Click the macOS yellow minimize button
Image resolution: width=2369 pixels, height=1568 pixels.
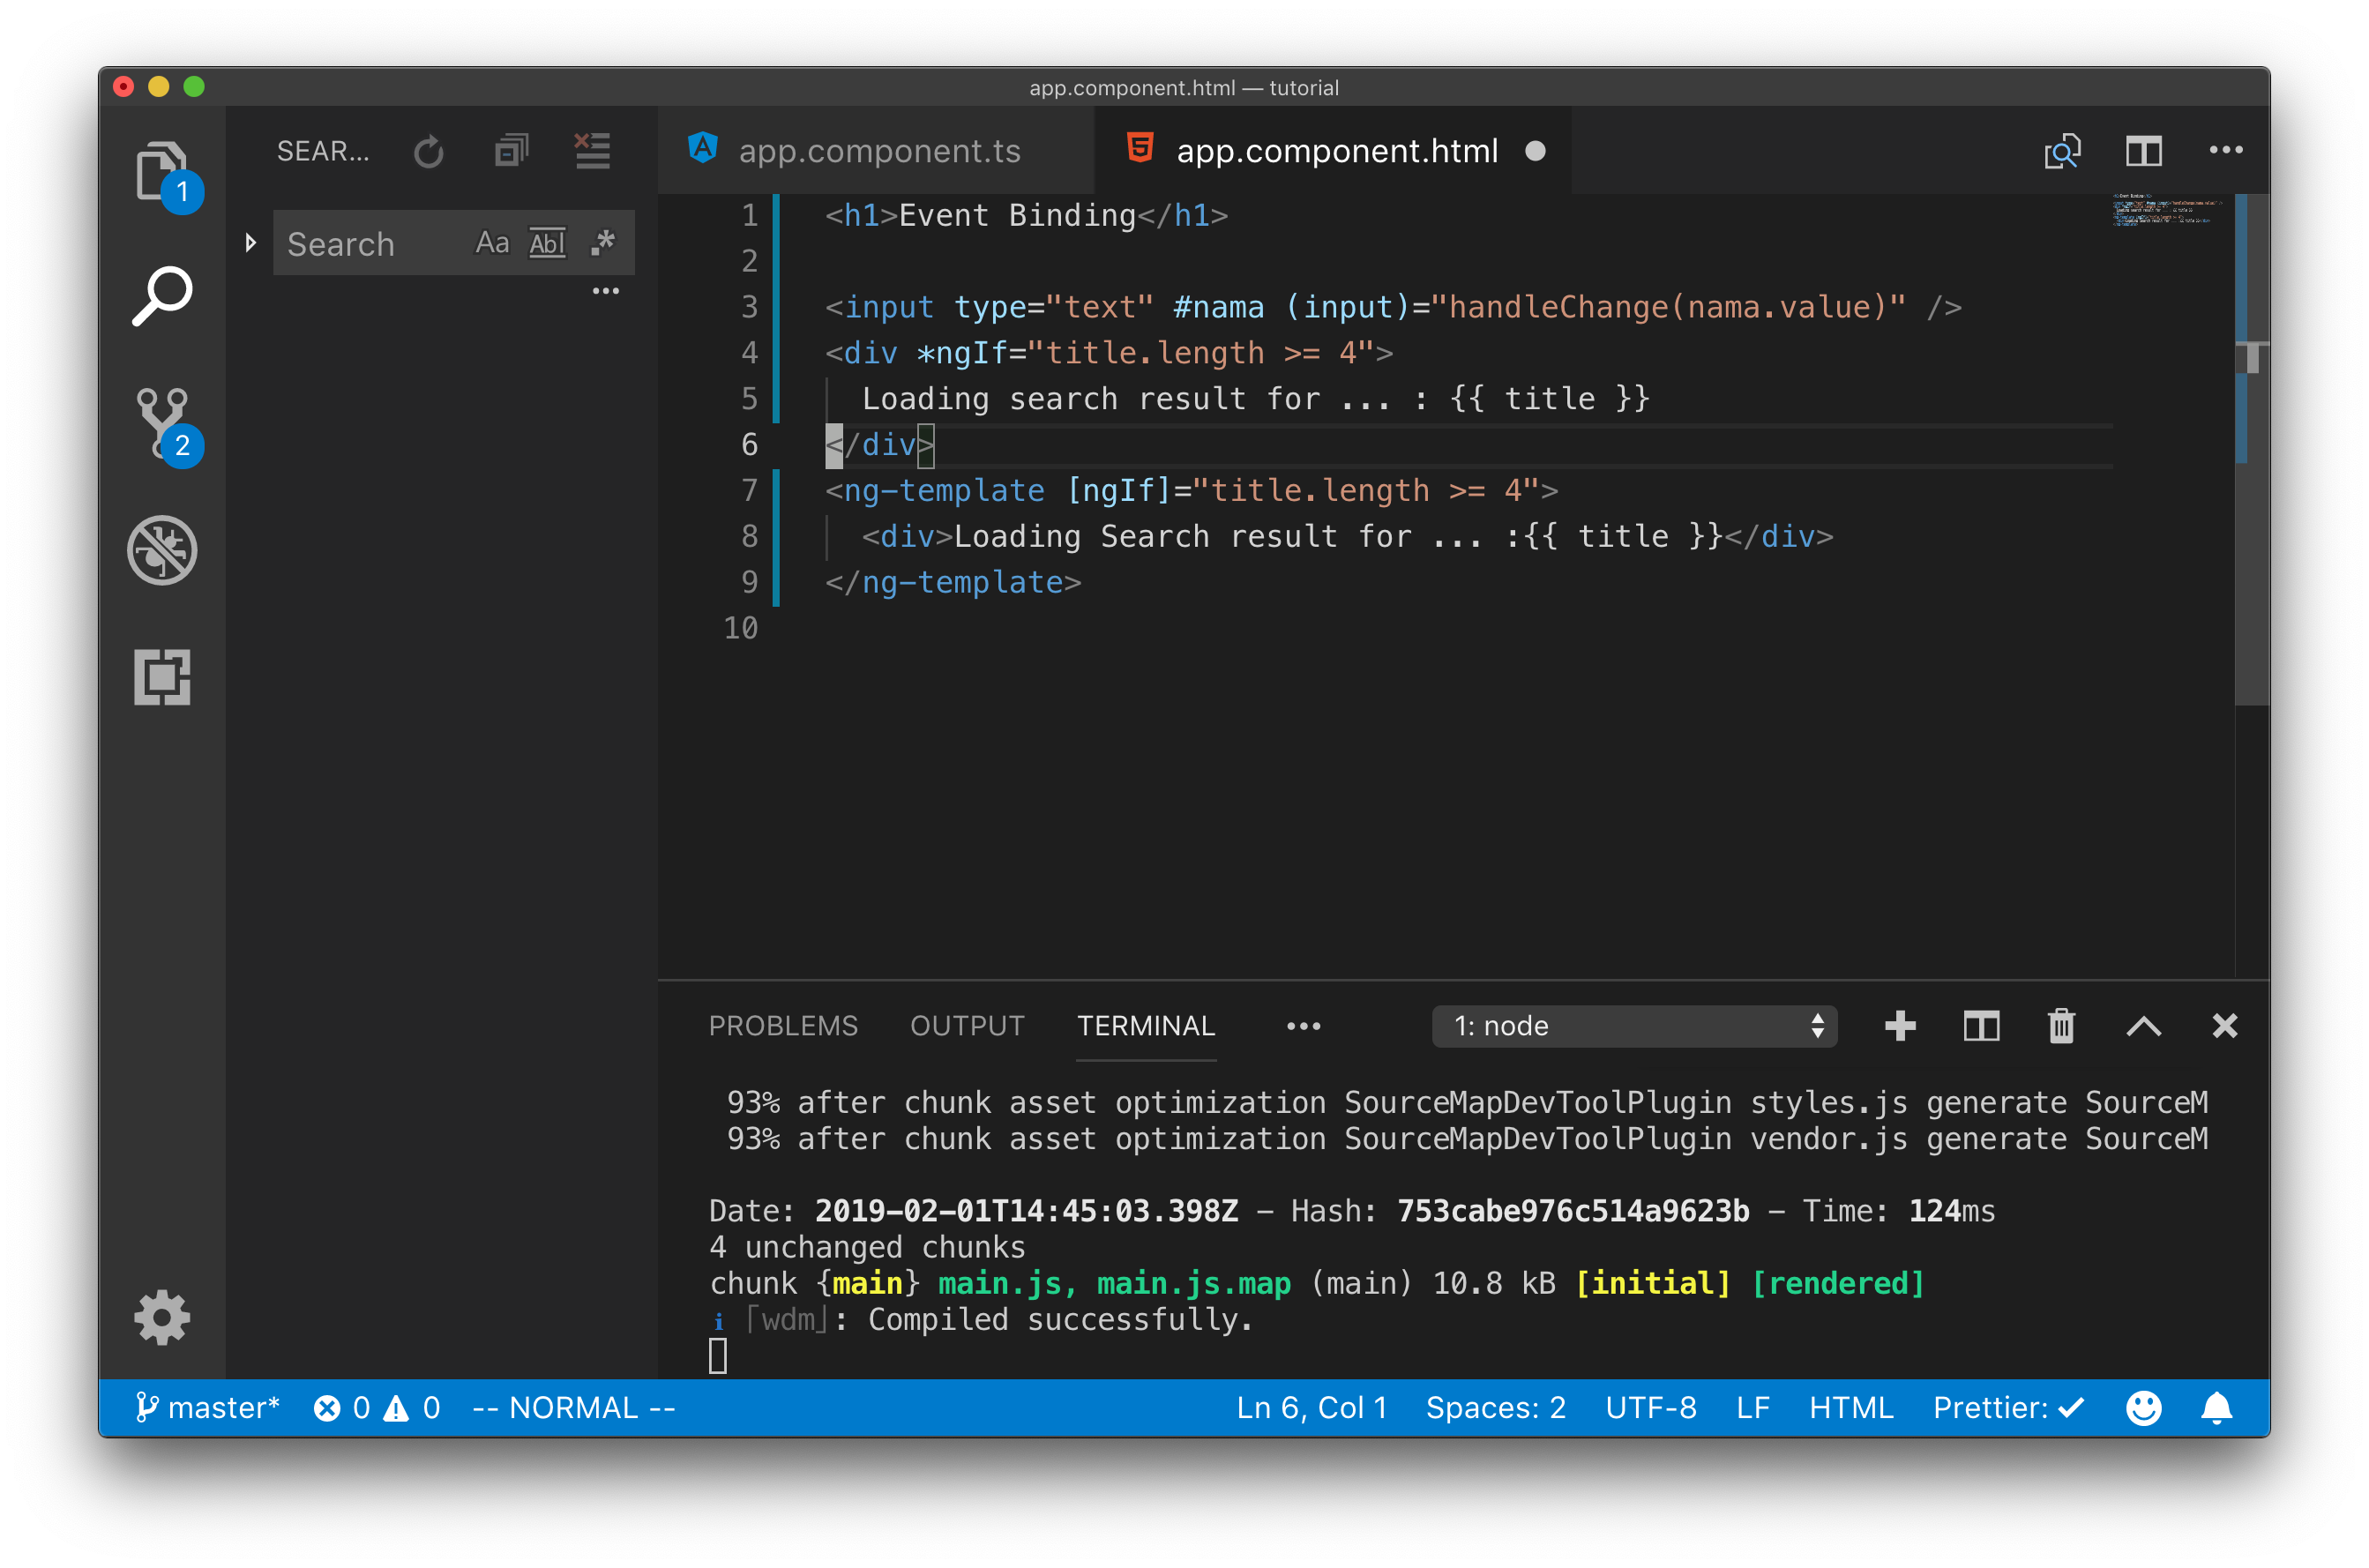point(158,87)
